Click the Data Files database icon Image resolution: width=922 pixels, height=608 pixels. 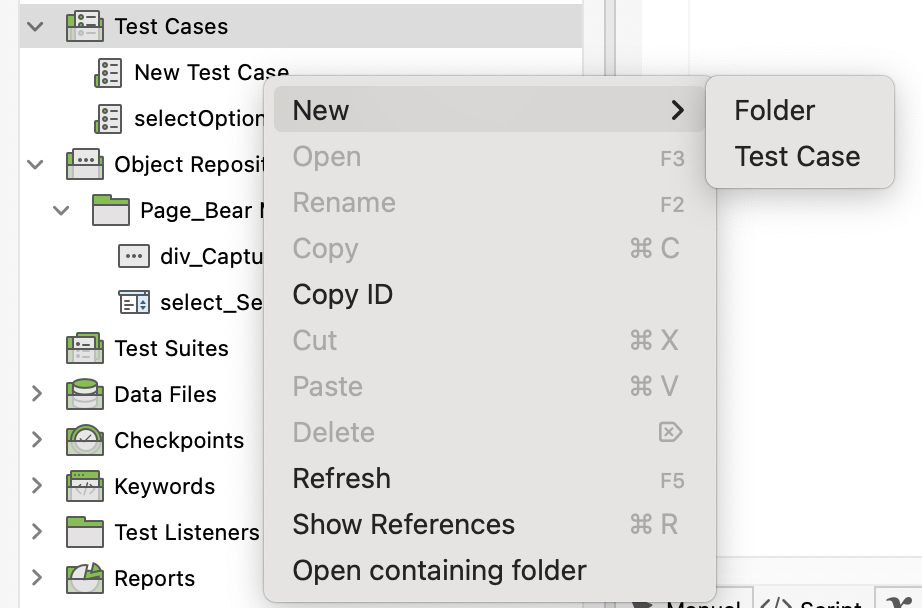point(85,394)
